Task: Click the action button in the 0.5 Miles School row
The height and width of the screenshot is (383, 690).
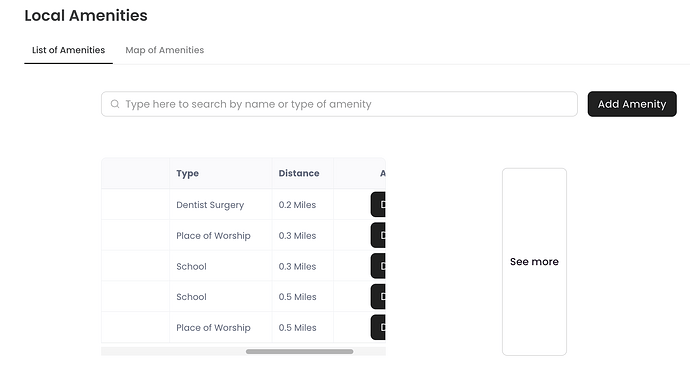Action: click(x=378, y=296)
